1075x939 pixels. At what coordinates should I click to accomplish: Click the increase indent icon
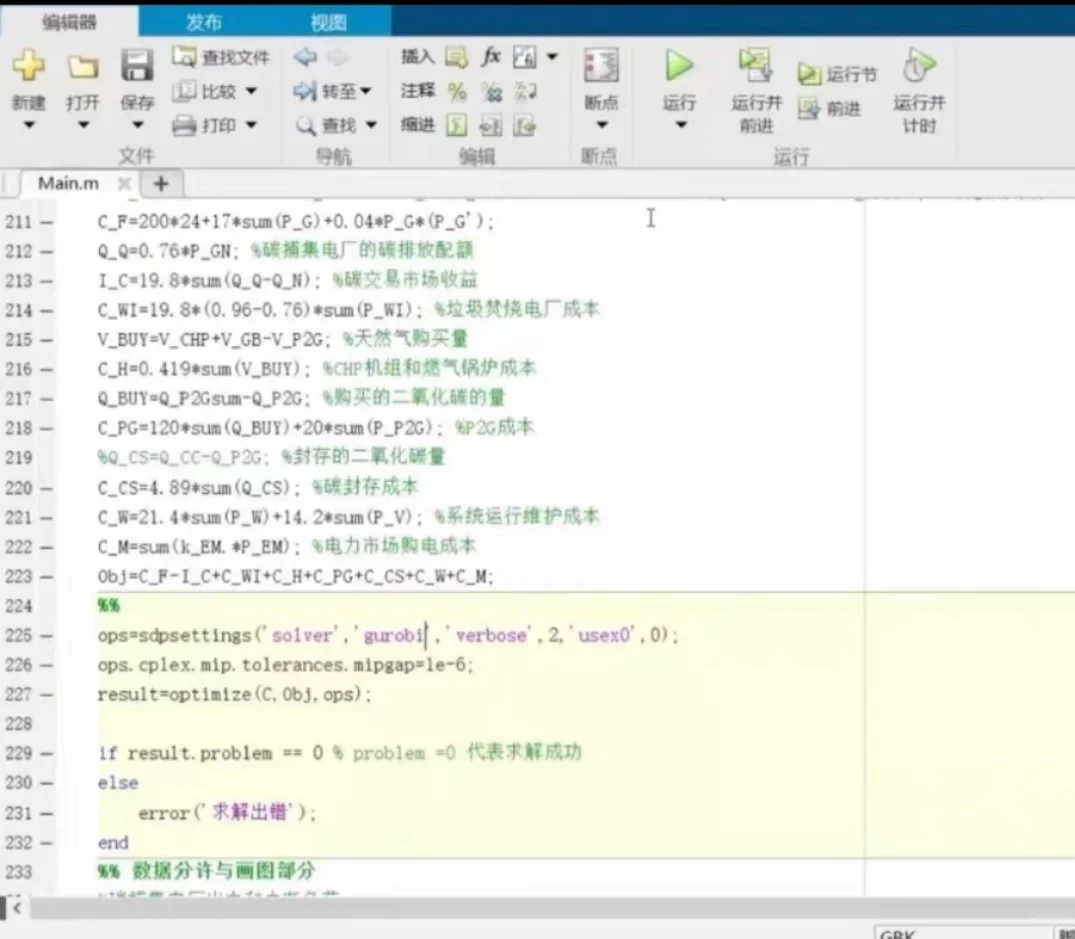490,125
